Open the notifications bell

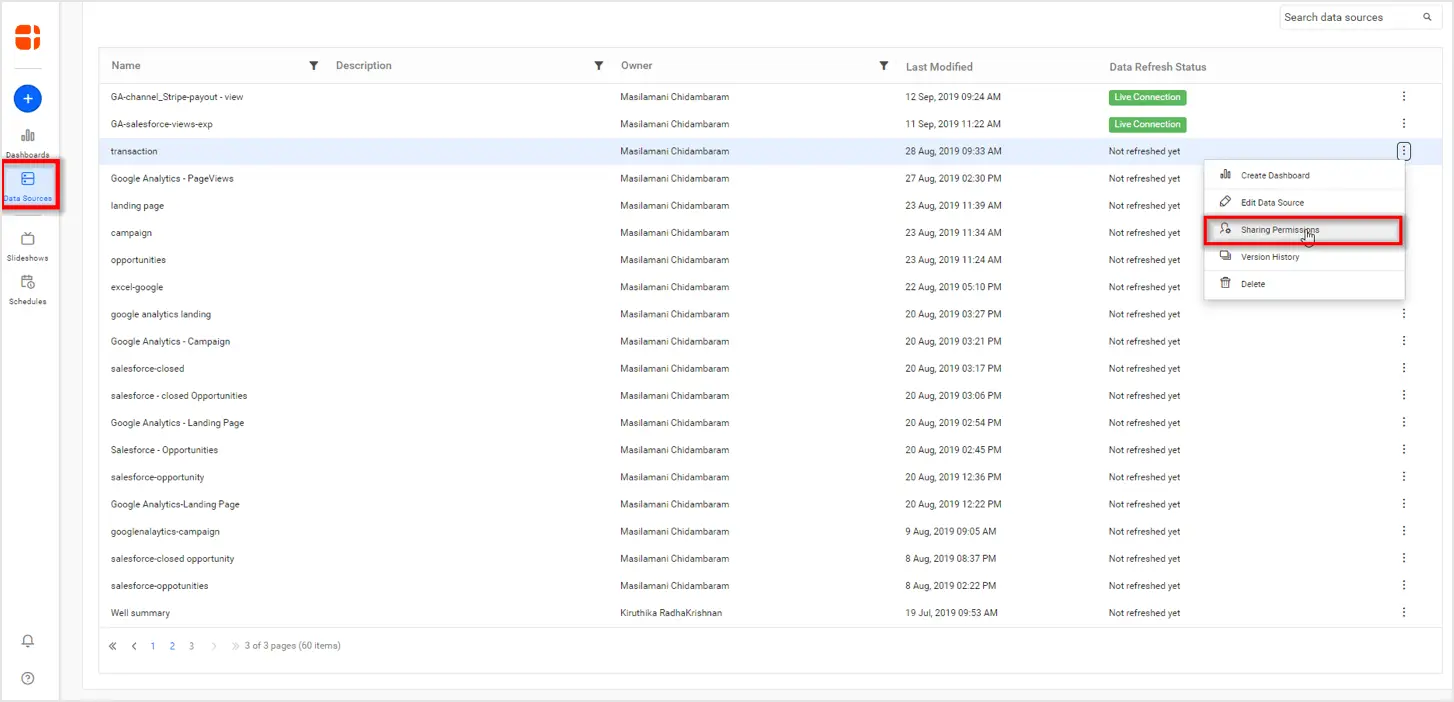pos(28,641)
